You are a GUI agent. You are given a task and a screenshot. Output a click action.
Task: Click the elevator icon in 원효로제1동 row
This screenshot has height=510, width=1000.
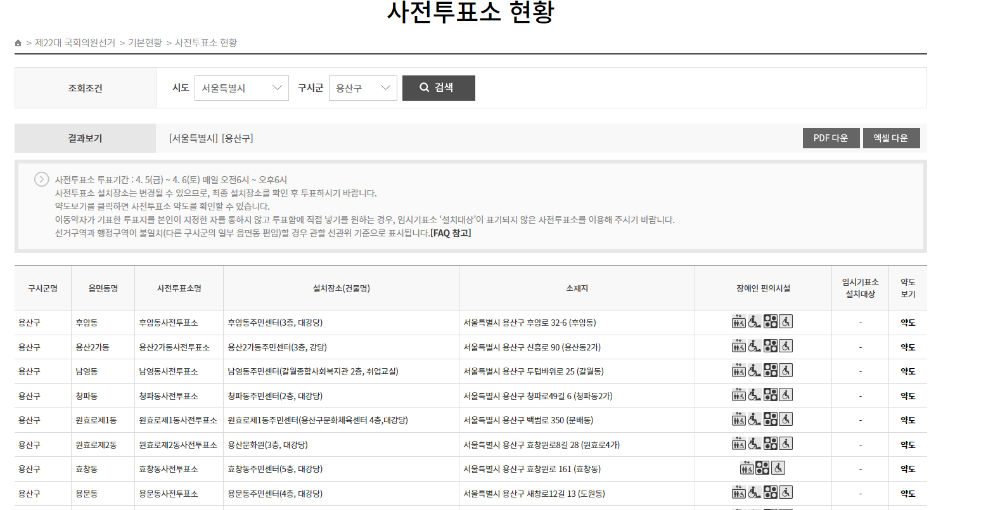(x=739, y=419)
